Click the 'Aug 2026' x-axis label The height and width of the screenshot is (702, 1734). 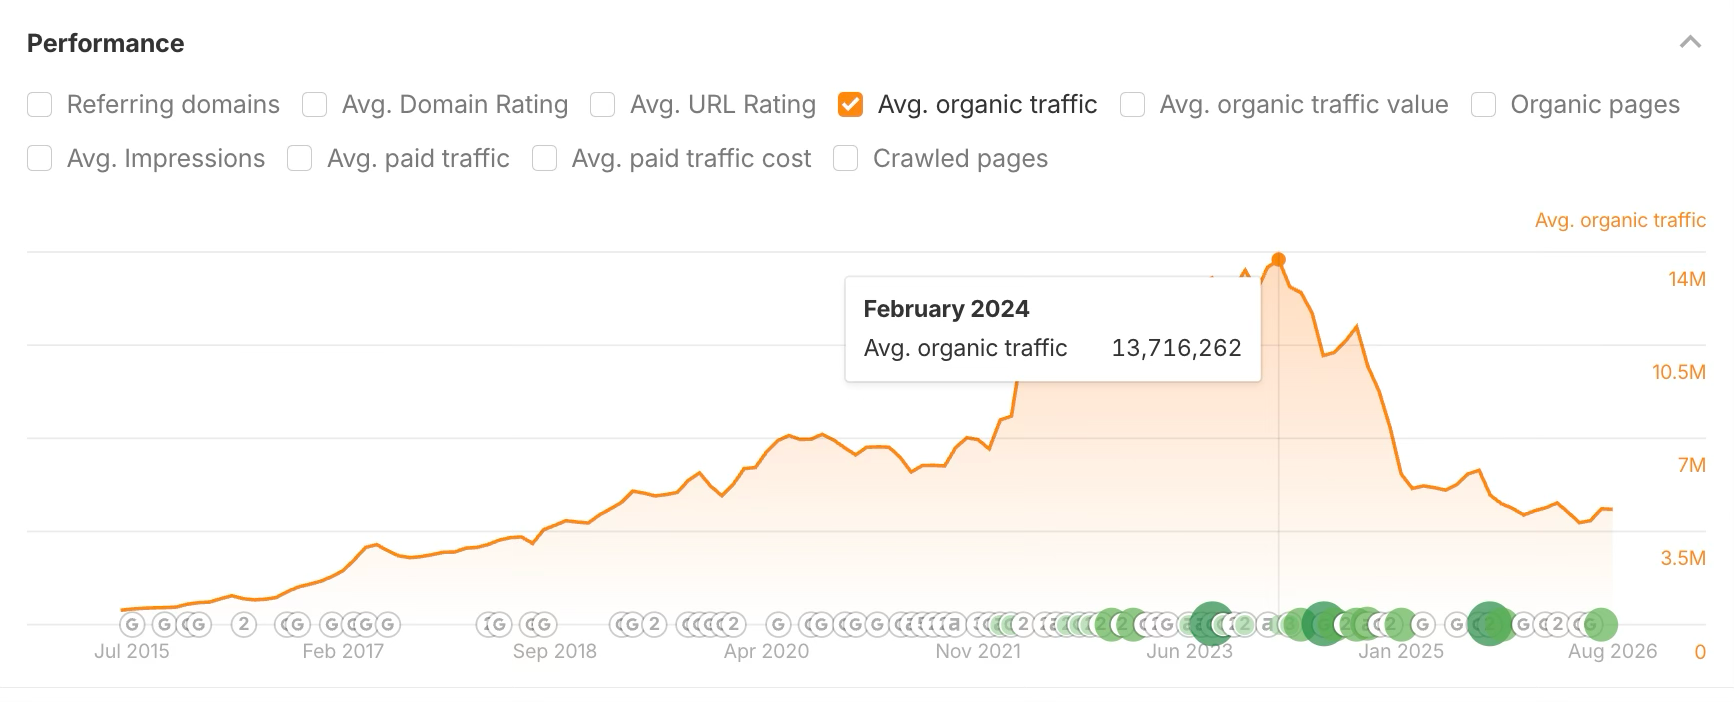coord(1612,651)
